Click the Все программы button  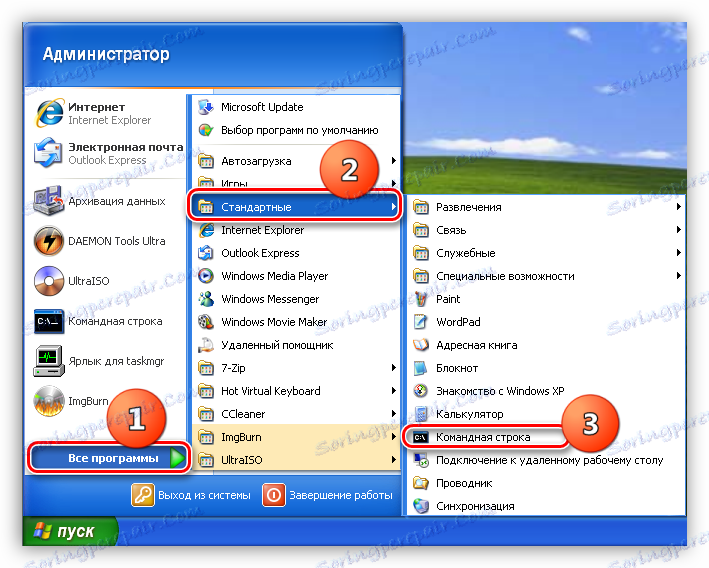coord(109,458)
